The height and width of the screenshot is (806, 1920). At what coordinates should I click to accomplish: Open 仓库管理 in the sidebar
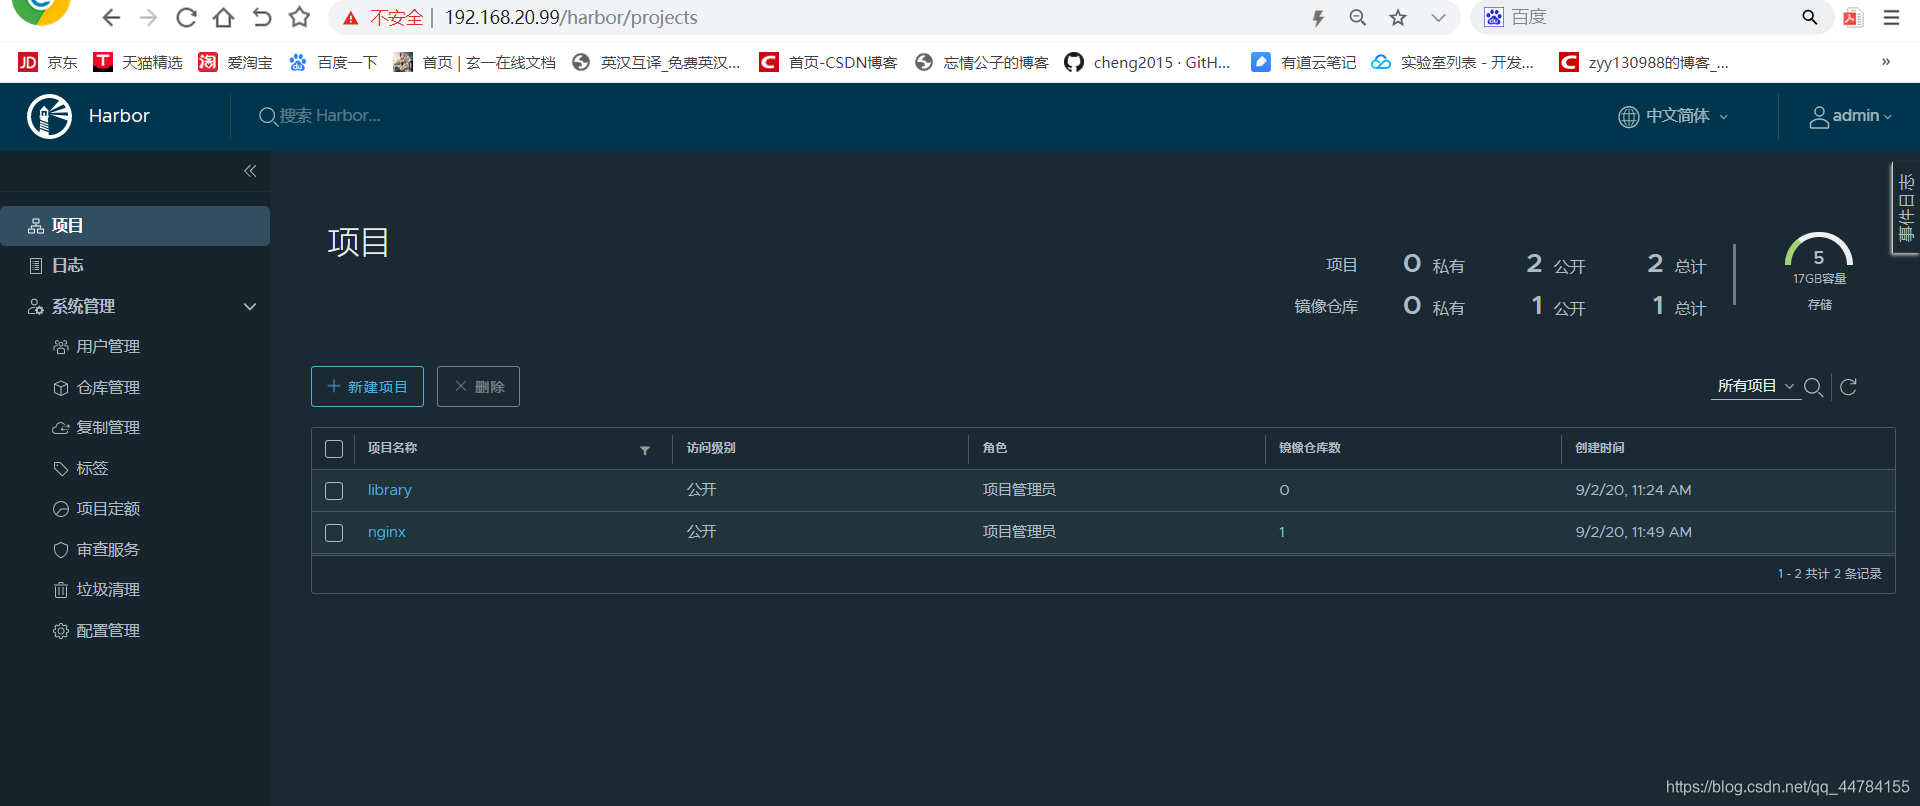click(x=97, y=388)
